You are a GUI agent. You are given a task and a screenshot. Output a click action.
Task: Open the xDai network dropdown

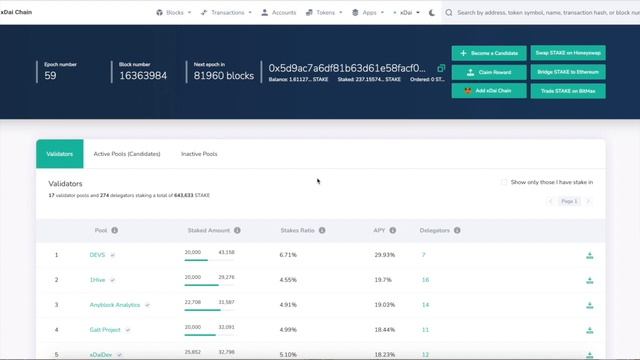pyautogui.click(x=407, y=13)
